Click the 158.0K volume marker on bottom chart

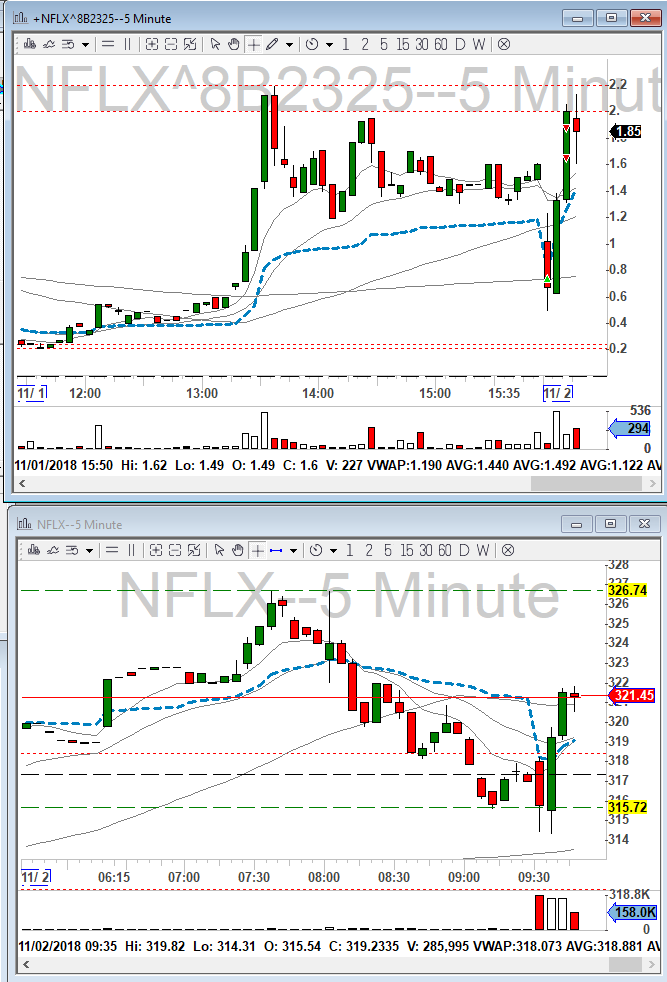click(633, 912)
